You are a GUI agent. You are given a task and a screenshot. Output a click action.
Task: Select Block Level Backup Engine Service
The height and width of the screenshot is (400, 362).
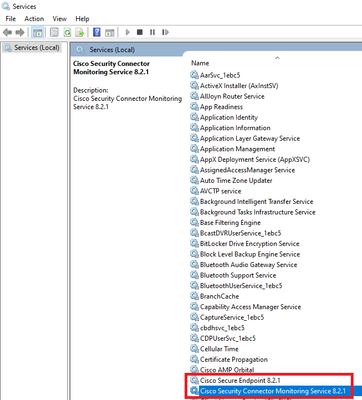[x=250, y=254]
